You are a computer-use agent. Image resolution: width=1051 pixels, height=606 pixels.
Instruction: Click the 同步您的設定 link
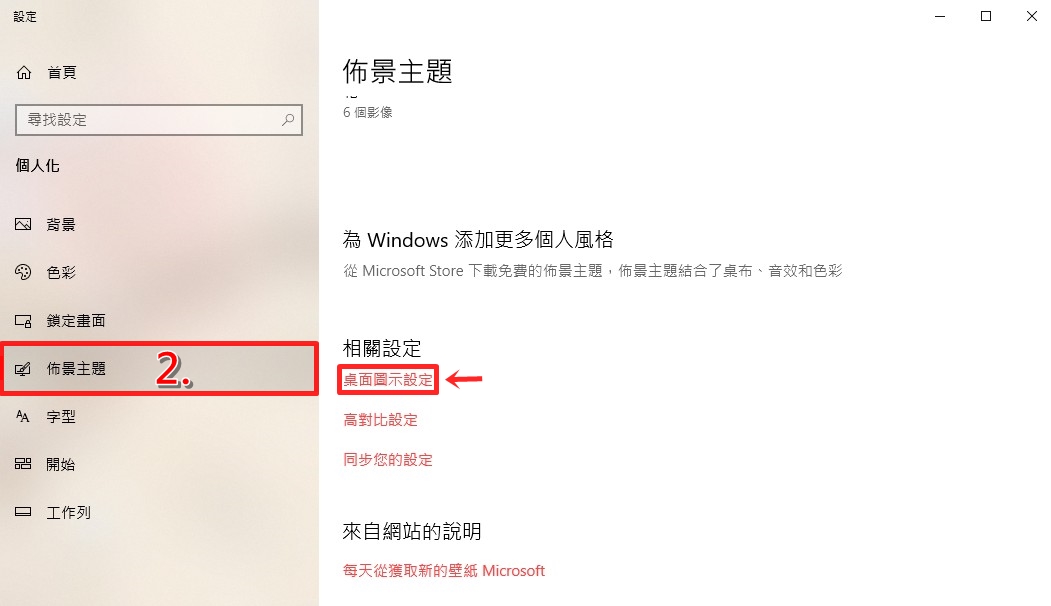coord(387,460)
